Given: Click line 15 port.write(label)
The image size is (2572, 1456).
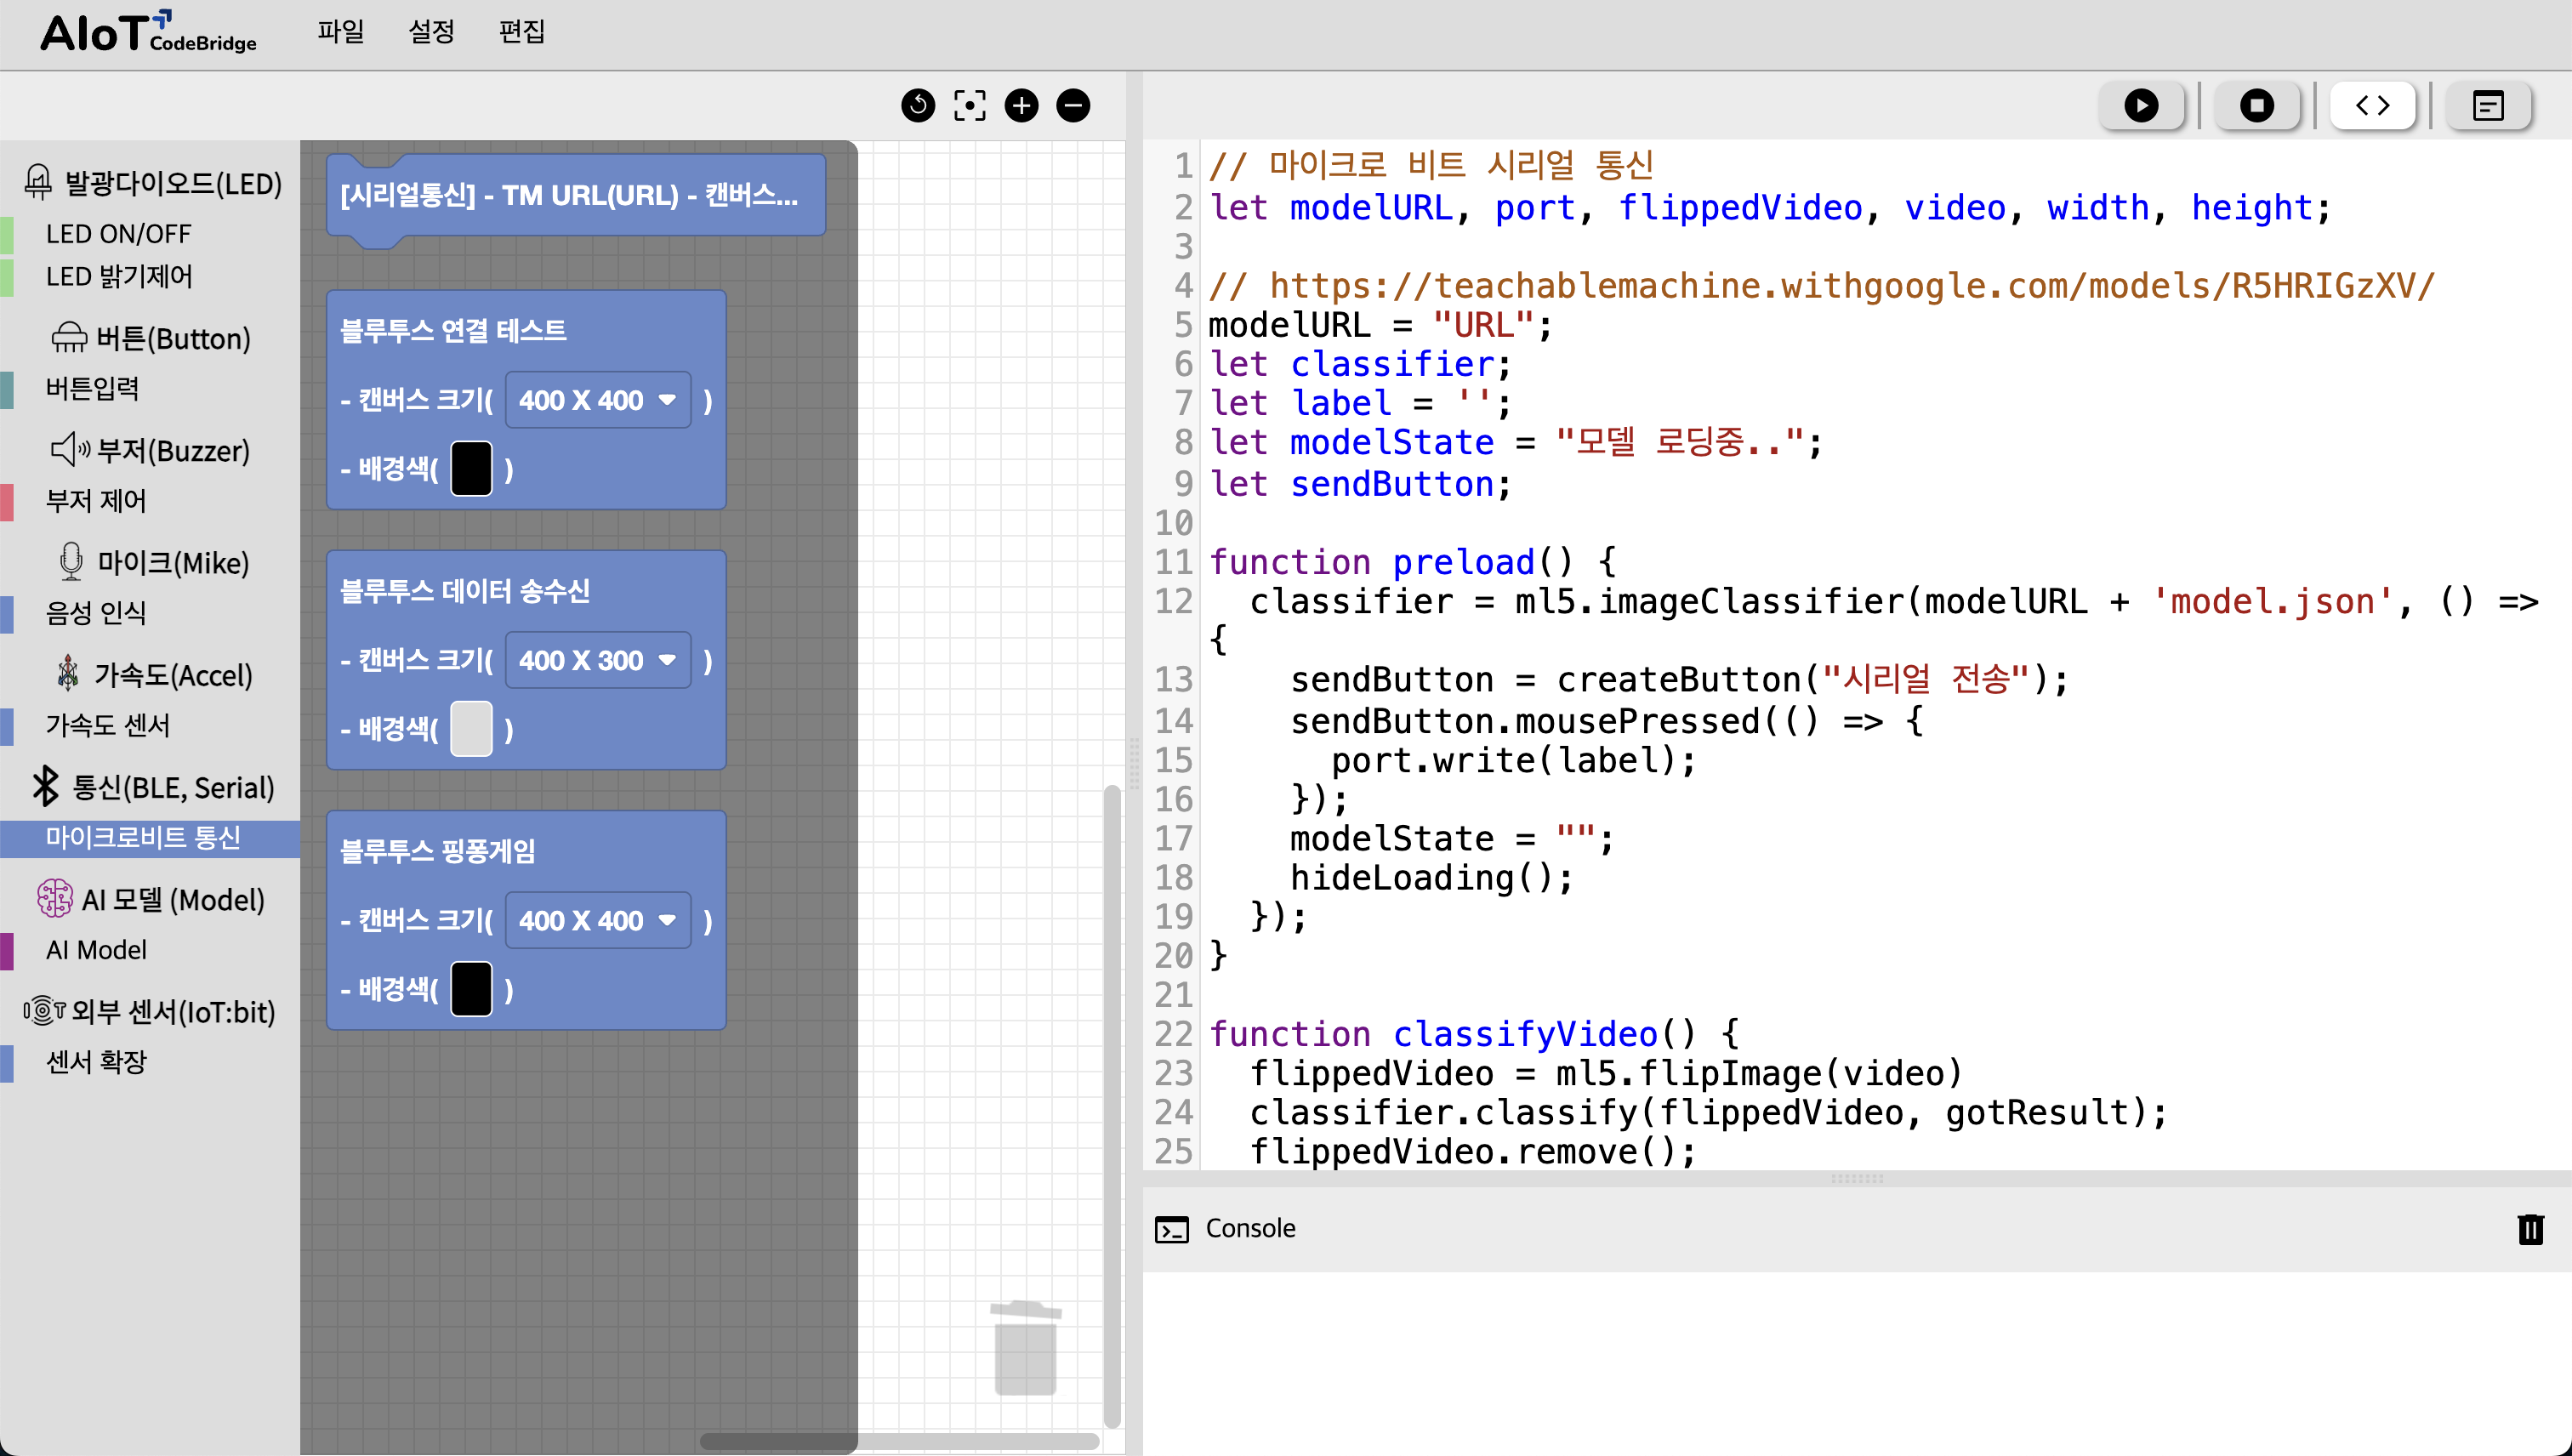Looking at the screenshot, I should [x=1513, y=760].
